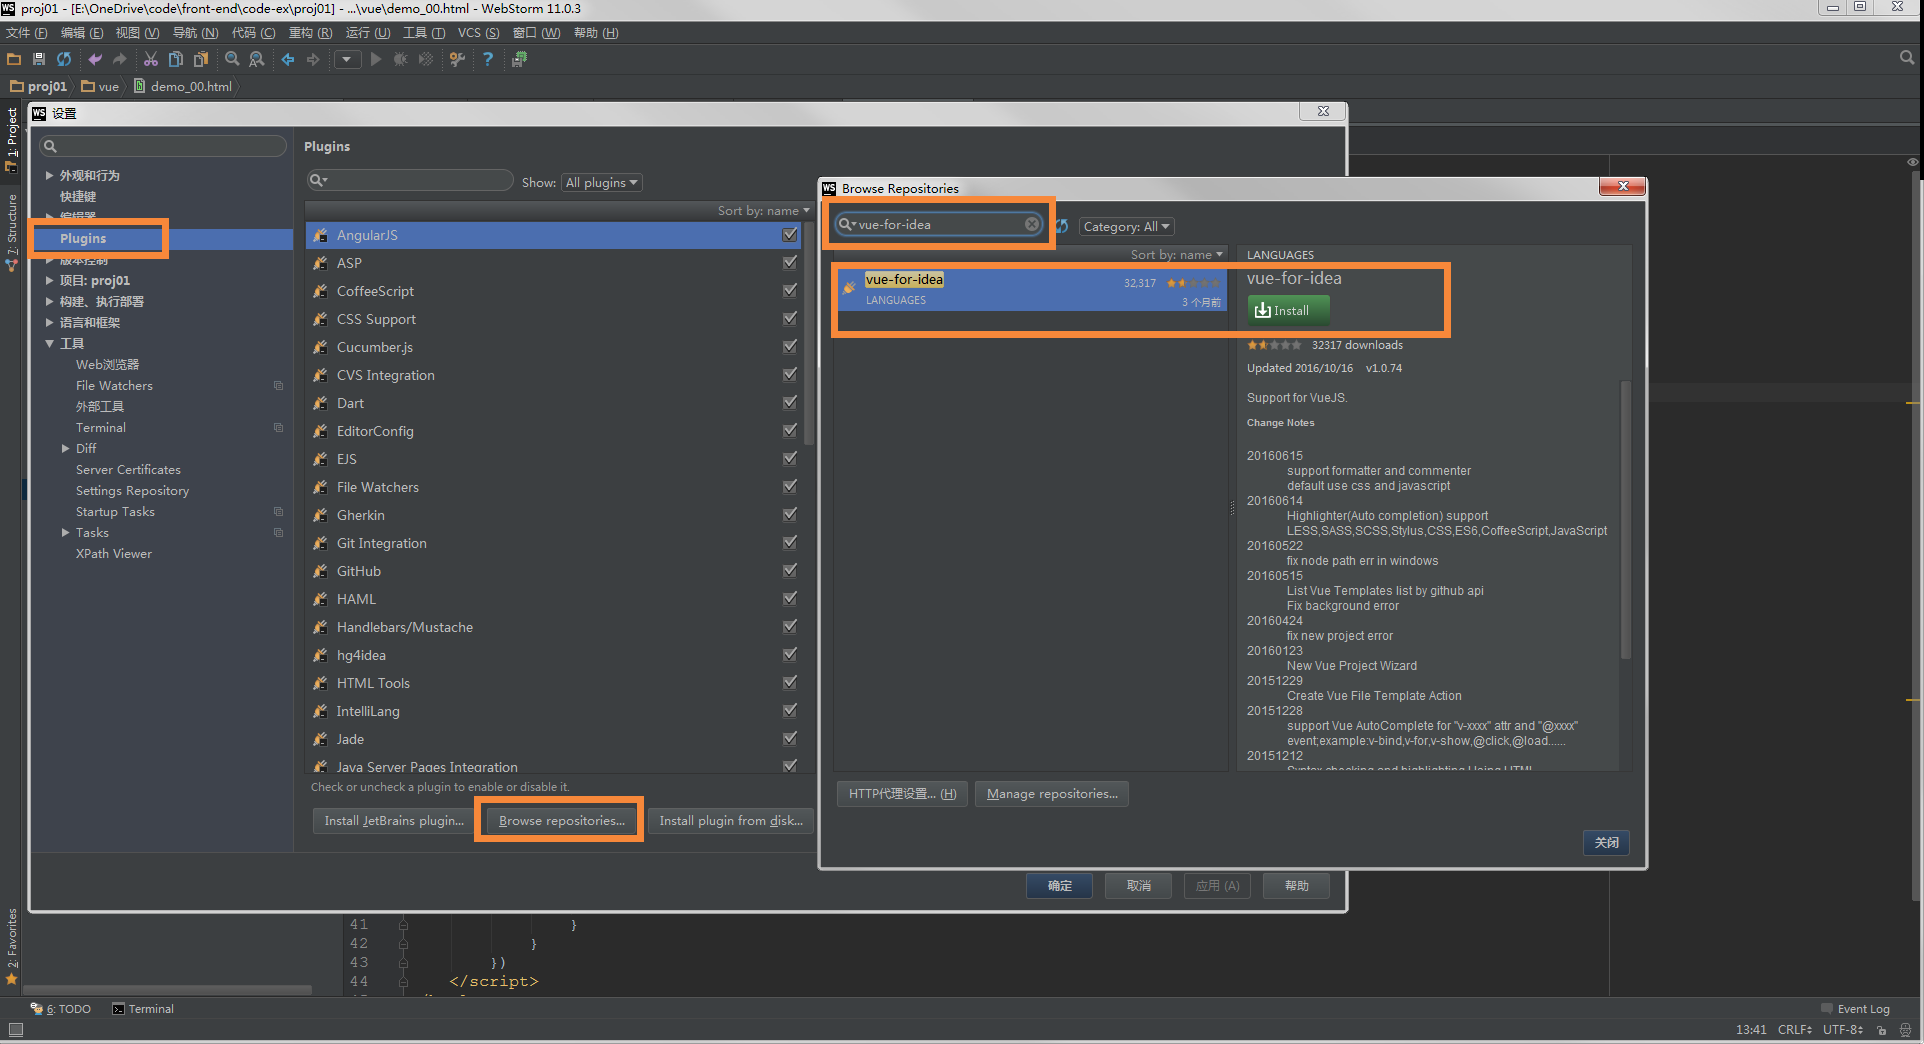
Task: Click the Forward navigation arrow icon
Action: pyautogui.click(x=313, y=59)
